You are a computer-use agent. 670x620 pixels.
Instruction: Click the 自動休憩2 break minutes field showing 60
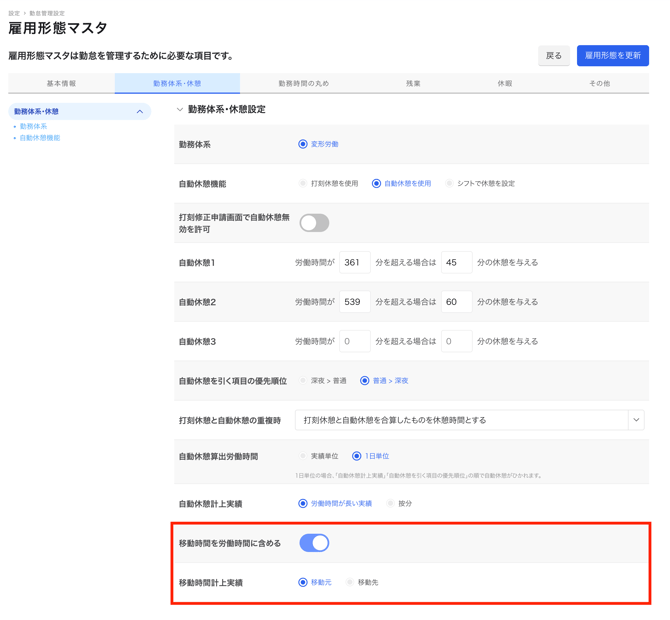456,302
